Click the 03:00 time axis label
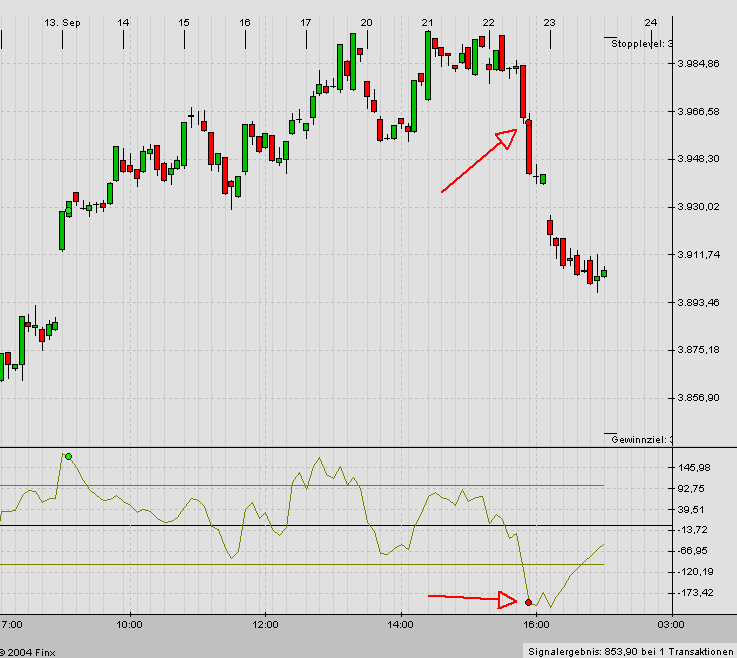Image resolution: width=737 pixels, height=658 pixels. coord(670,624)
